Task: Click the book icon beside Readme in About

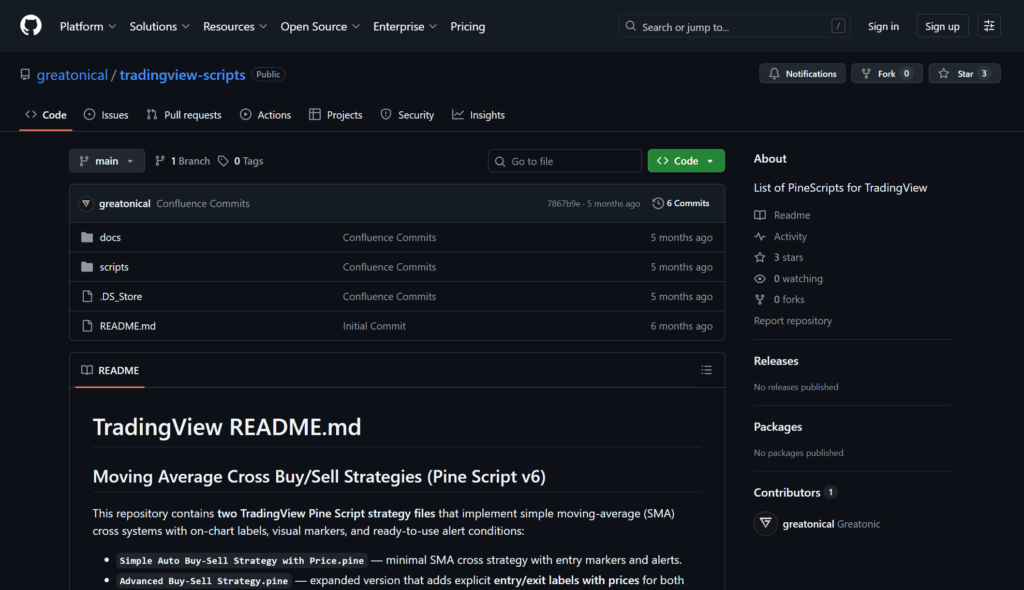Action: pyautogui.click(x=760, y=215)
